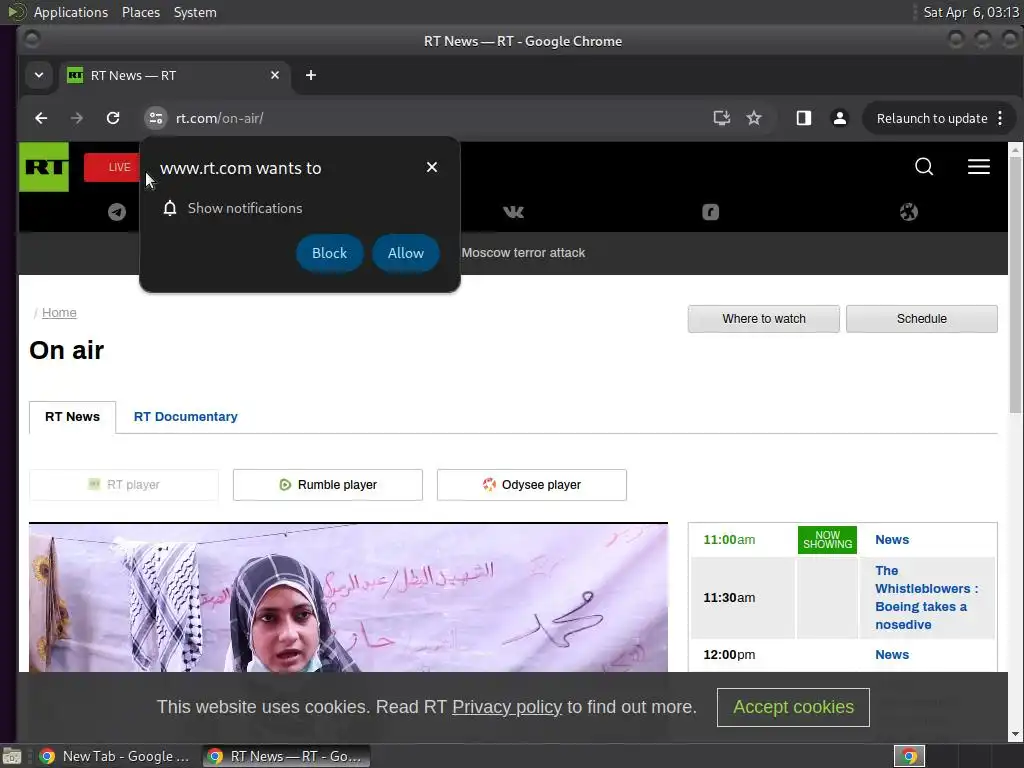This screenshot has width=1024, height=768.
Task: Expand the tab search dropdown arrow
Action: click(x=39, y=75)
